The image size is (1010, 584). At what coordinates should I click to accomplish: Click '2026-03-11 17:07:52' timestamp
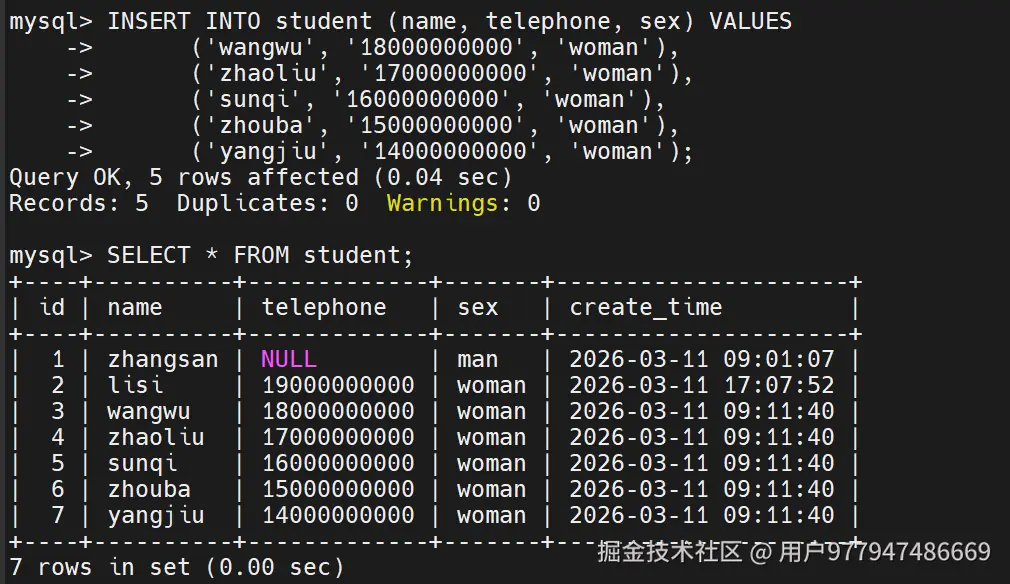702,386
